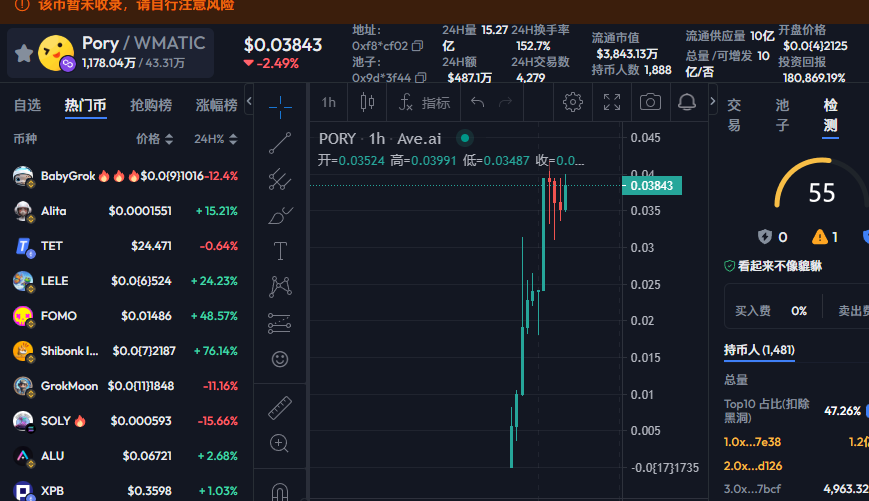Toggle the magnet mode tool
The image size is (869, 501).
coord(280,492)
